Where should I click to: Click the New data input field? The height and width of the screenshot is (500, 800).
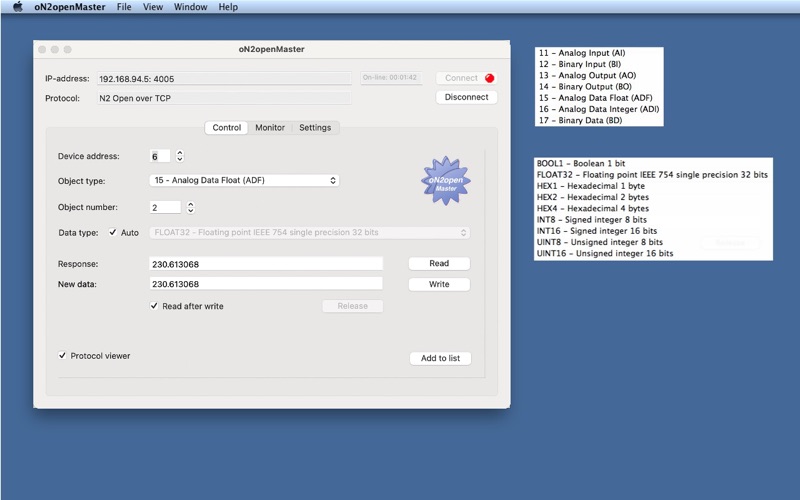click(x=266, y=284)
